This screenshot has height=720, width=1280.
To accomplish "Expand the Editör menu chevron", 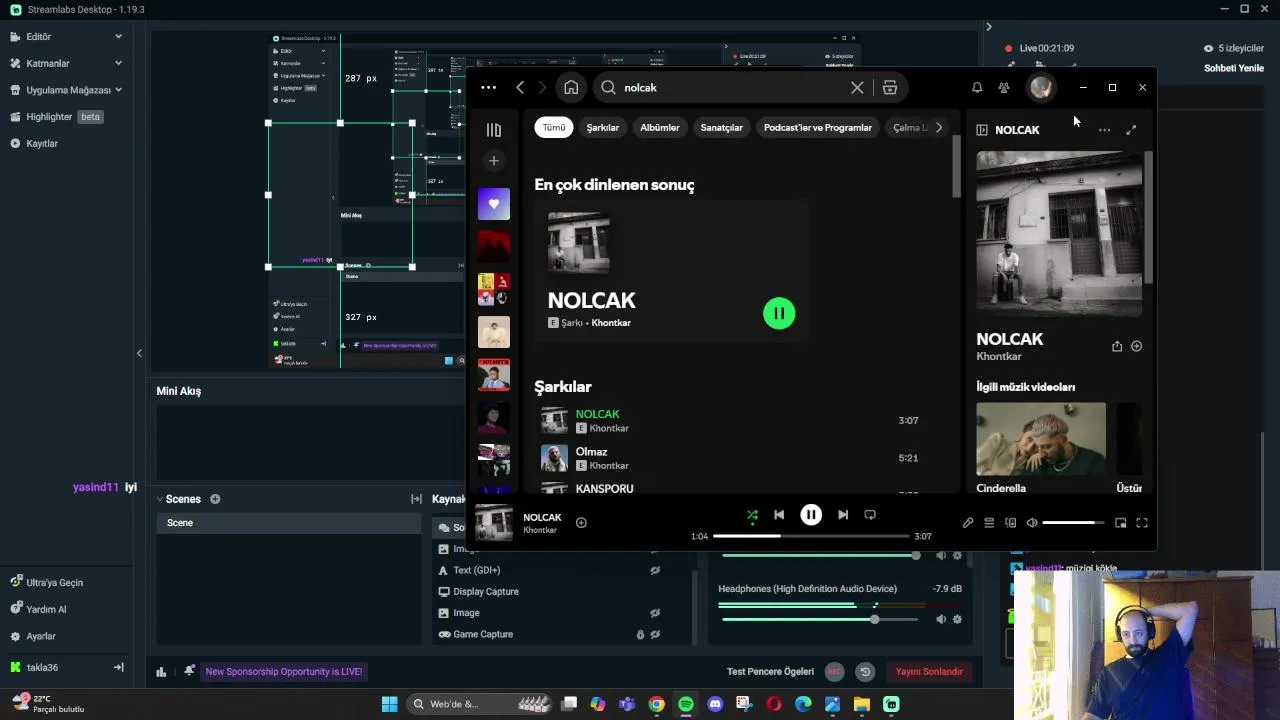I will click(118, 37).
